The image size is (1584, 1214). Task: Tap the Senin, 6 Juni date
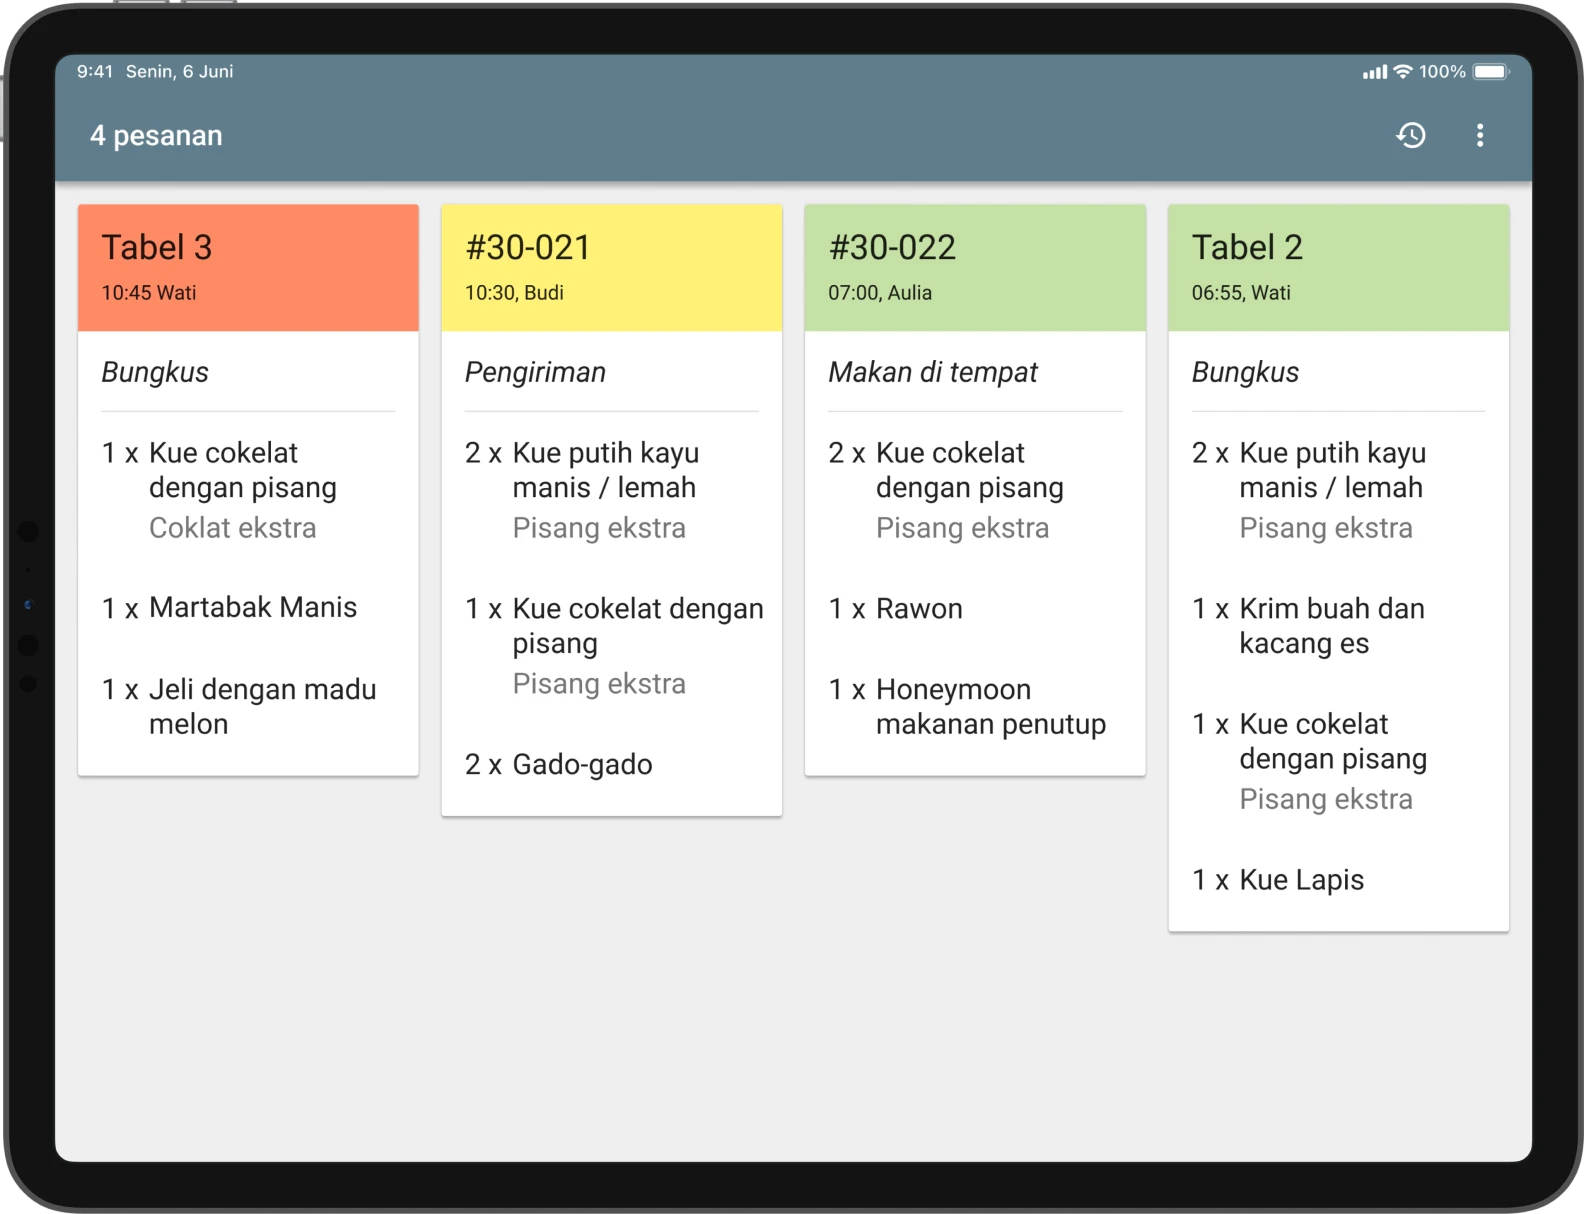179,71
